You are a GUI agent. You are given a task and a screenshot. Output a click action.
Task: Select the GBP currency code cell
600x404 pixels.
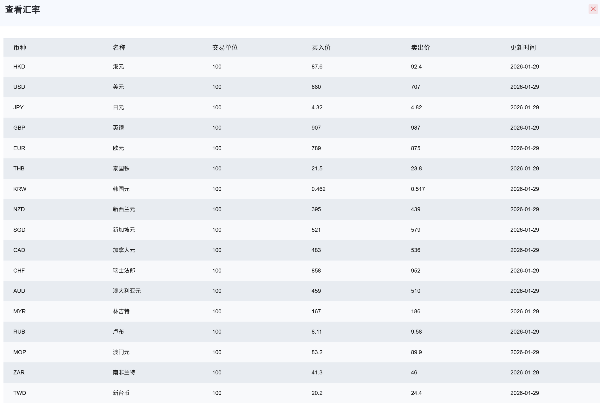(x=19, y=128)
